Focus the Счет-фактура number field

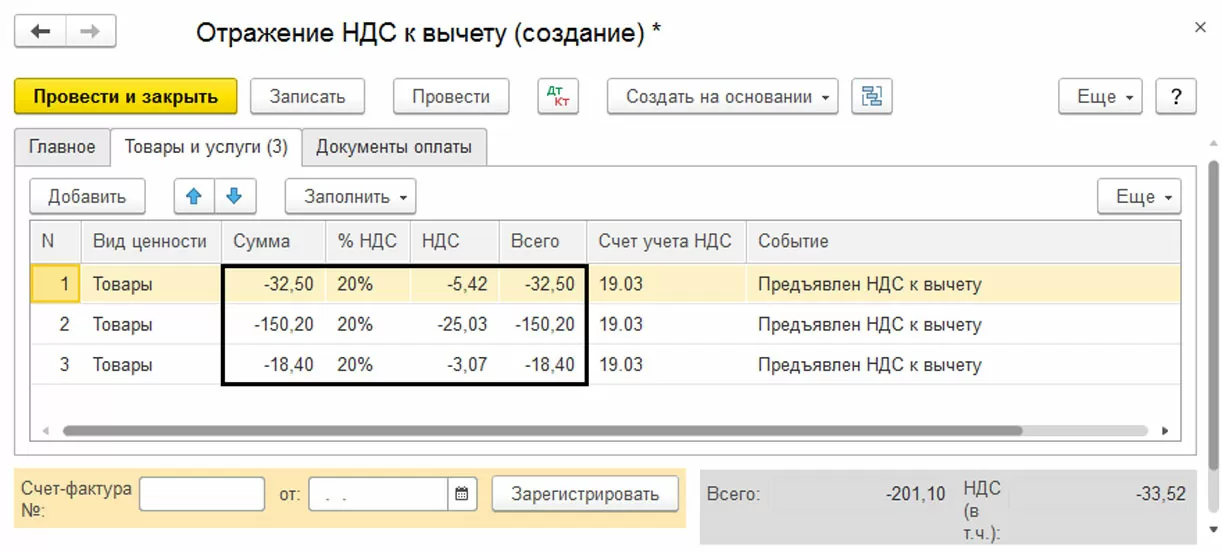click(202, 493)
